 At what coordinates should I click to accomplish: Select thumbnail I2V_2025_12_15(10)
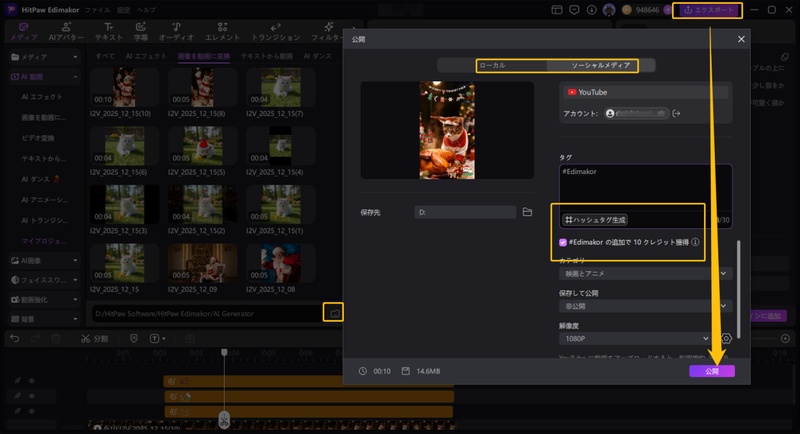pos(124,88)
